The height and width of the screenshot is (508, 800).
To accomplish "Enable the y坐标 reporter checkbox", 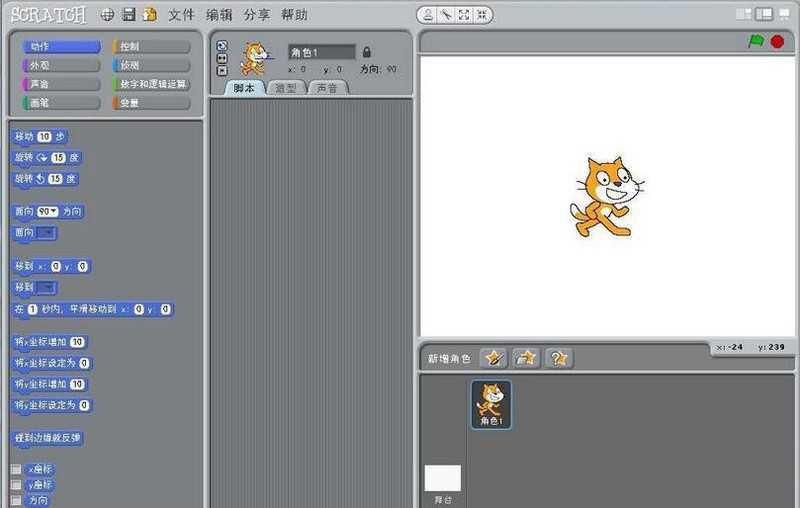I will [x=16, y=484].
